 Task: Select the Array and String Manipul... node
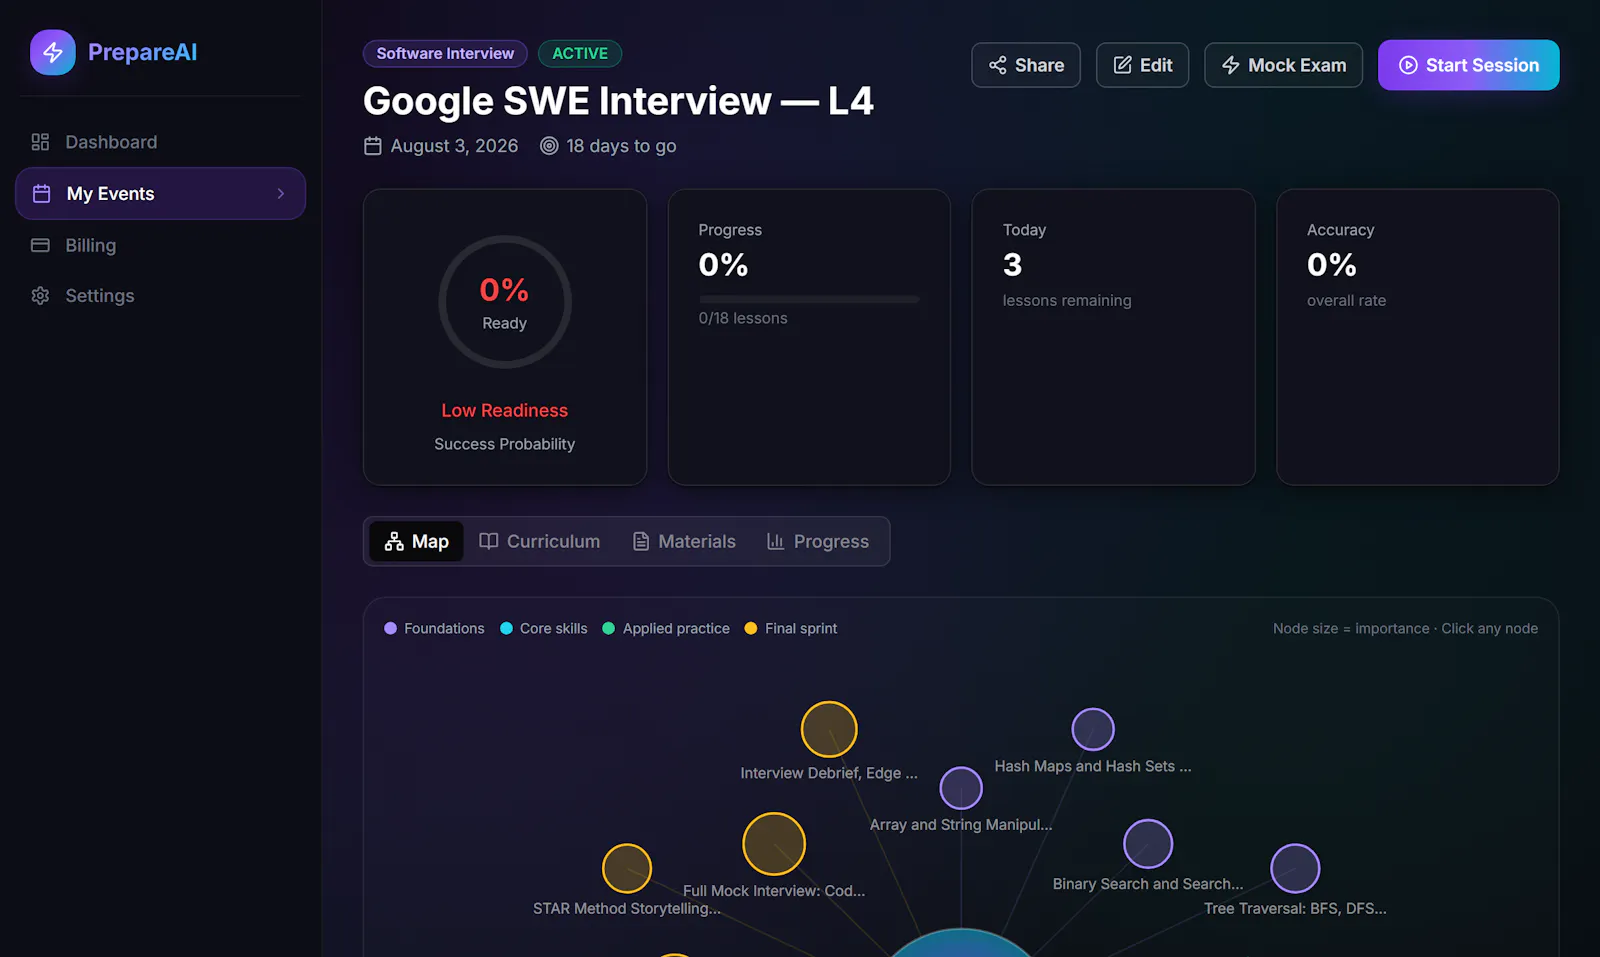(x=961, y=788)
